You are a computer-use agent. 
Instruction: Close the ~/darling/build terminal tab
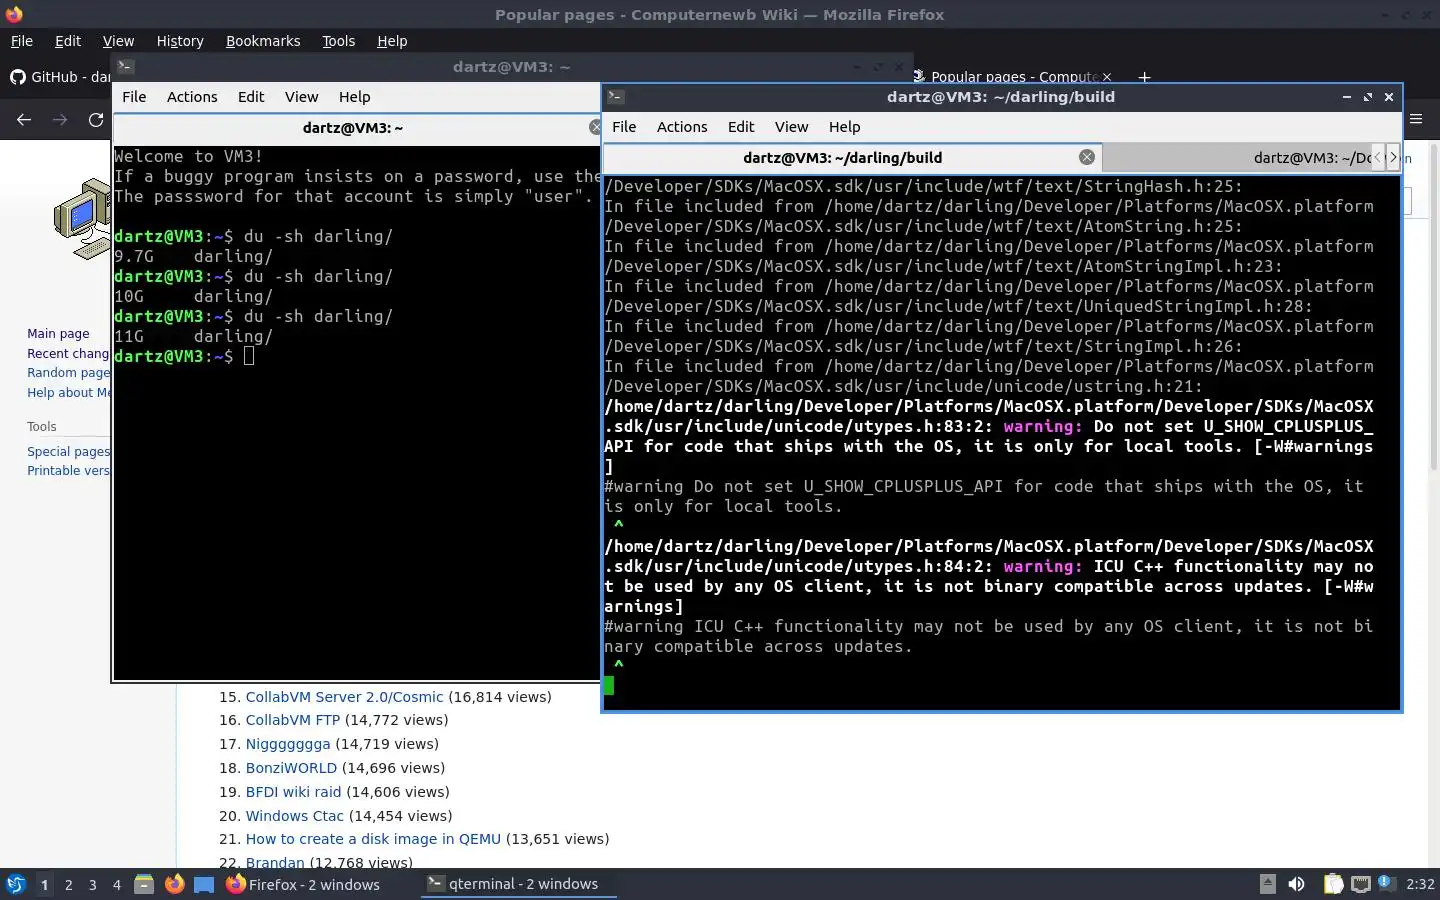point(1087,157)
